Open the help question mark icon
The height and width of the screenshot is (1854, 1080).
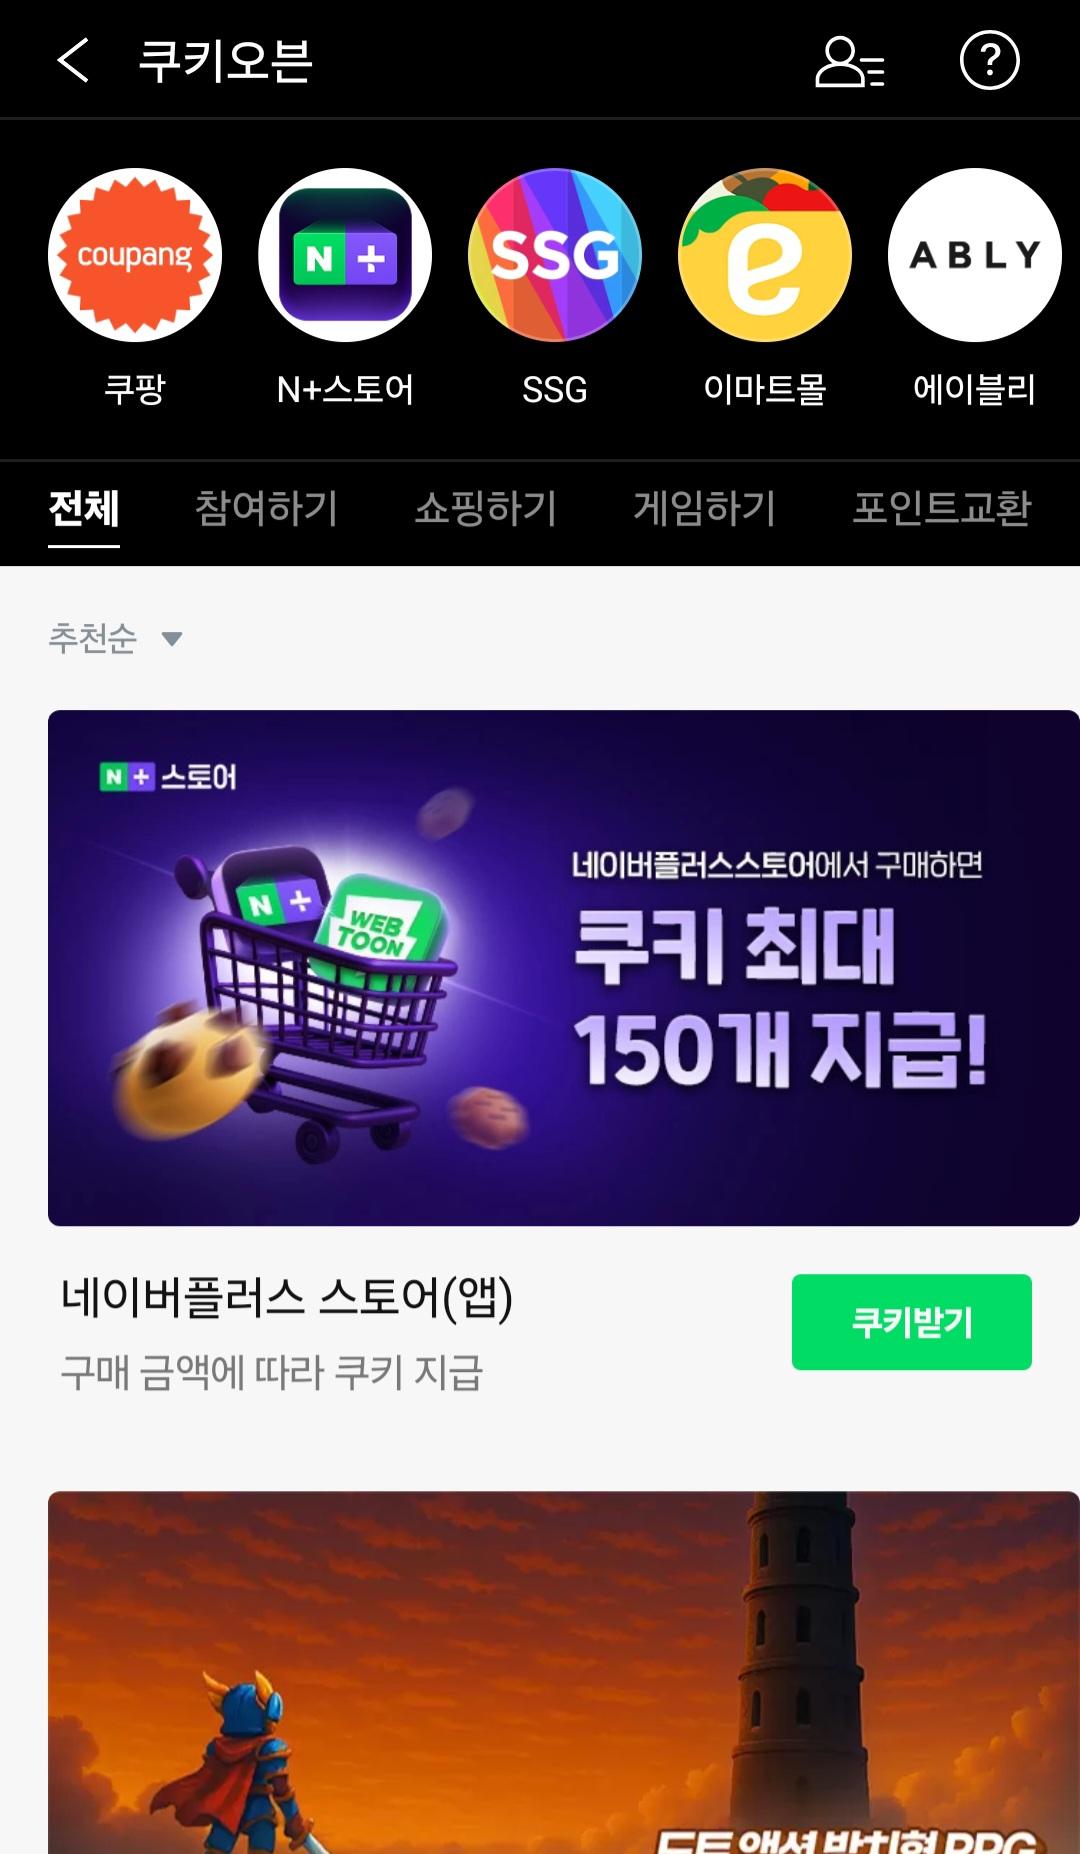click(989, 60)
